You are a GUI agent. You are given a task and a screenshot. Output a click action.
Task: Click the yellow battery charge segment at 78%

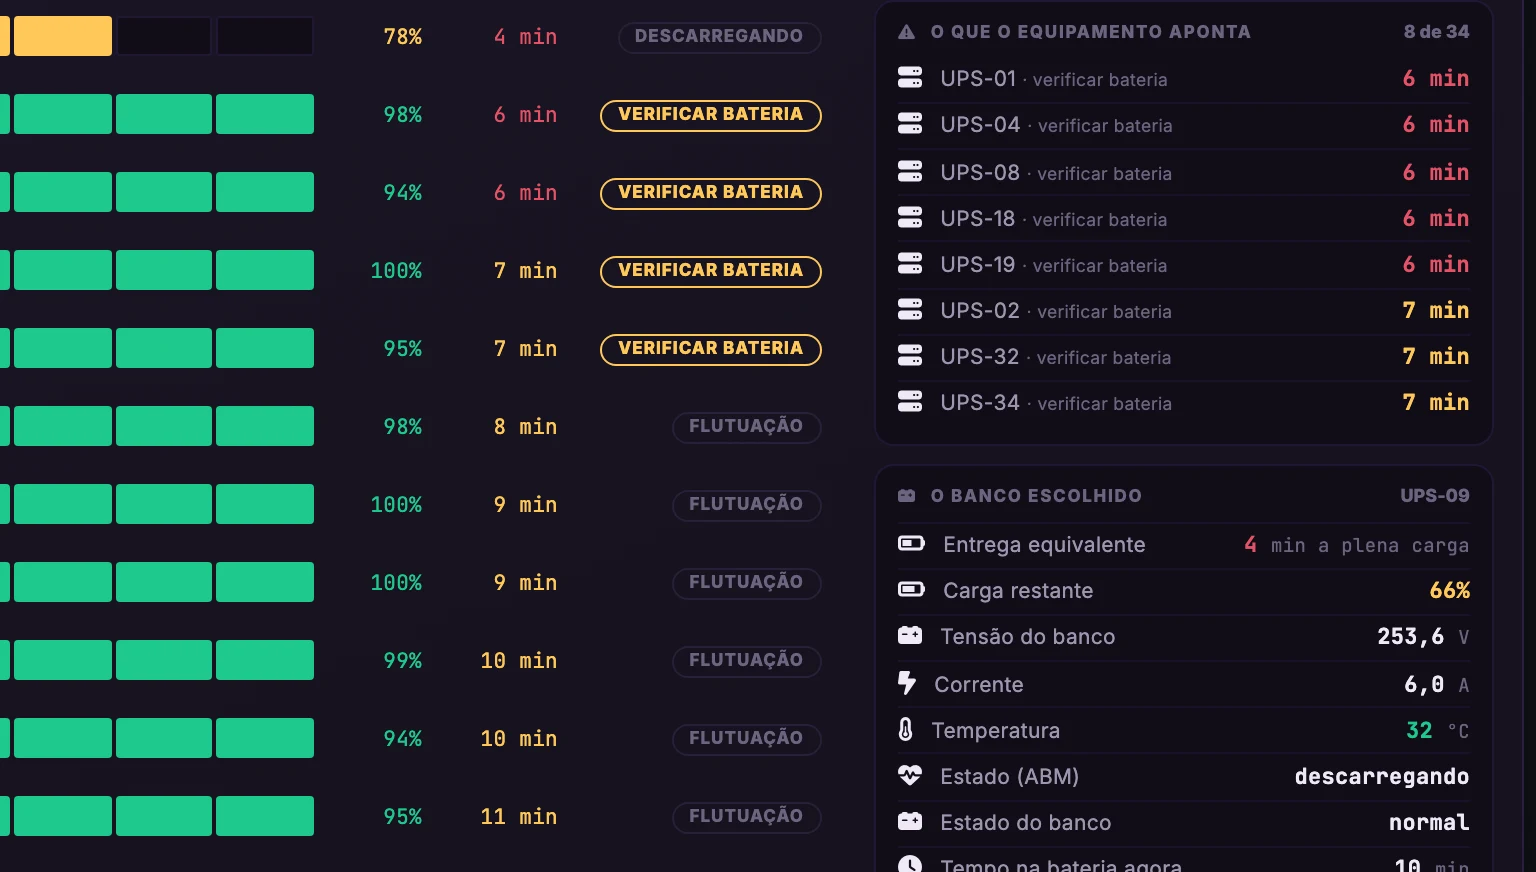[63, 36]
